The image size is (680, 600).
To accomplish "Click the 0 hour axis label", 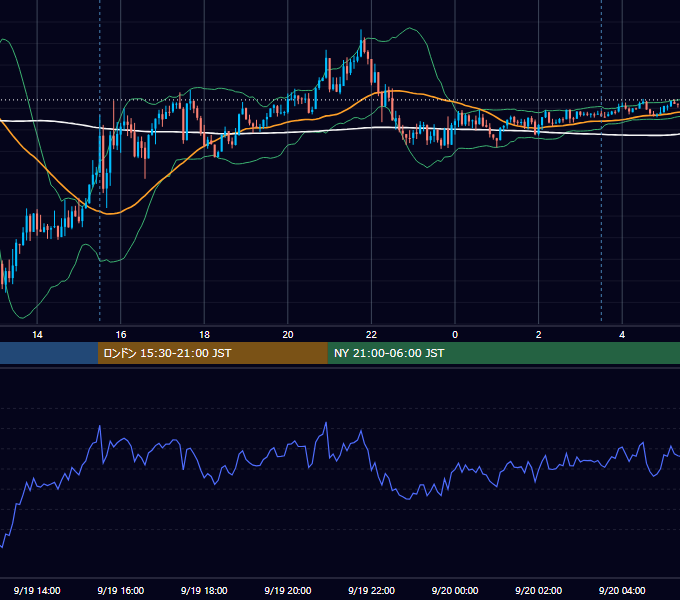I will 455,335.
